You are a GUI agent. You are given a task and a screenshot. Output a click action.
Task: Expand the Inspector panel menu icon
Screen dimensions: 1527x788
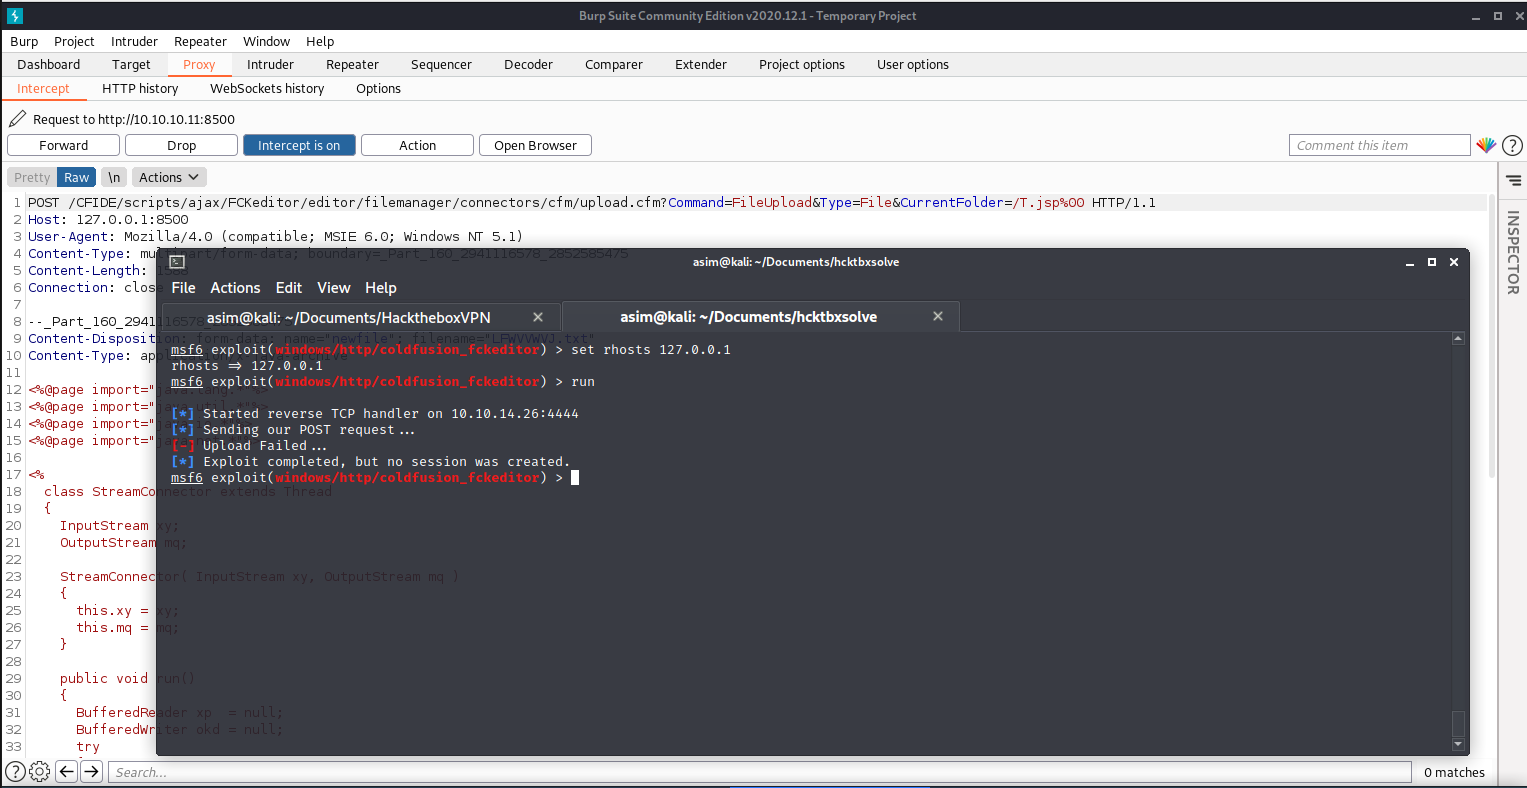(x=1514, y=181)
